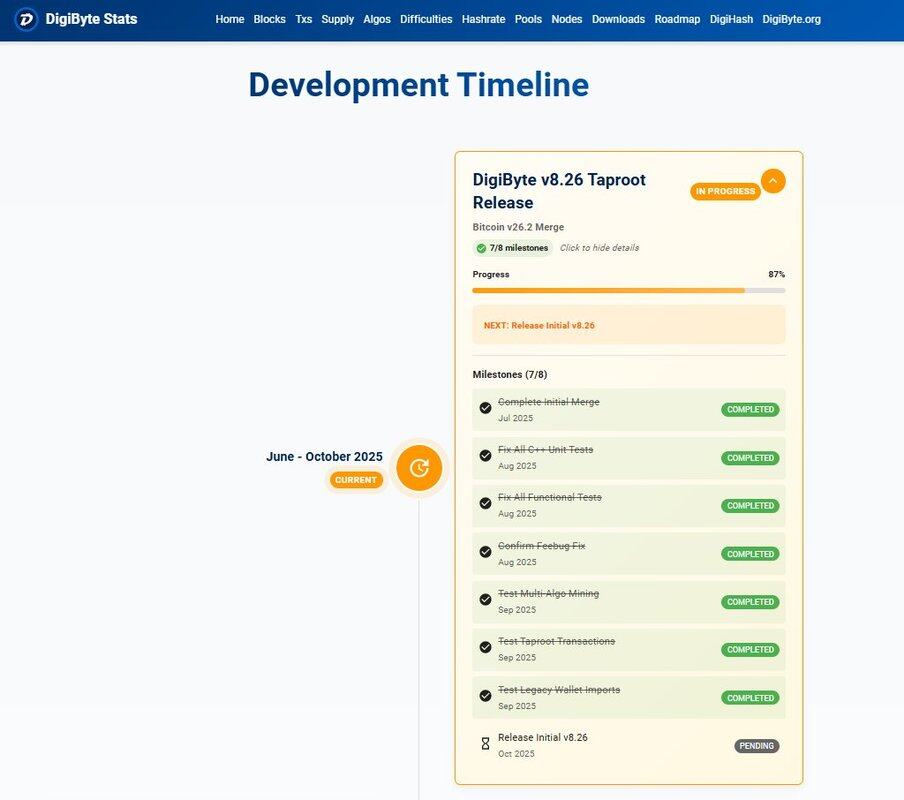The image size is (904, 800).
Task: Click checkmark icon for Fix All C++ Unit Tests
Action: click(485, 456)
